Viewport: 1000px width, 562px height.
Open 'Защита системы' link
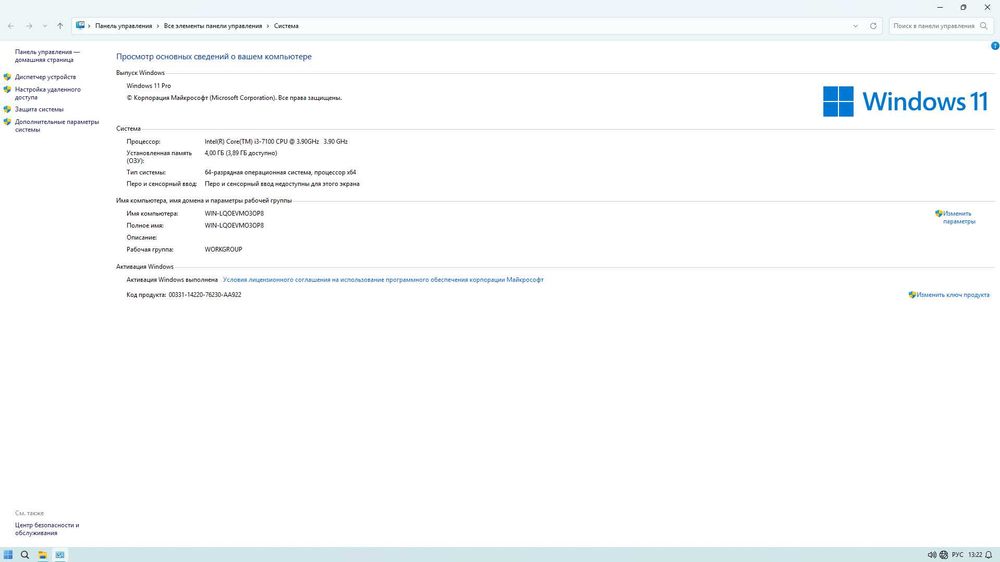tap(39, 109)
